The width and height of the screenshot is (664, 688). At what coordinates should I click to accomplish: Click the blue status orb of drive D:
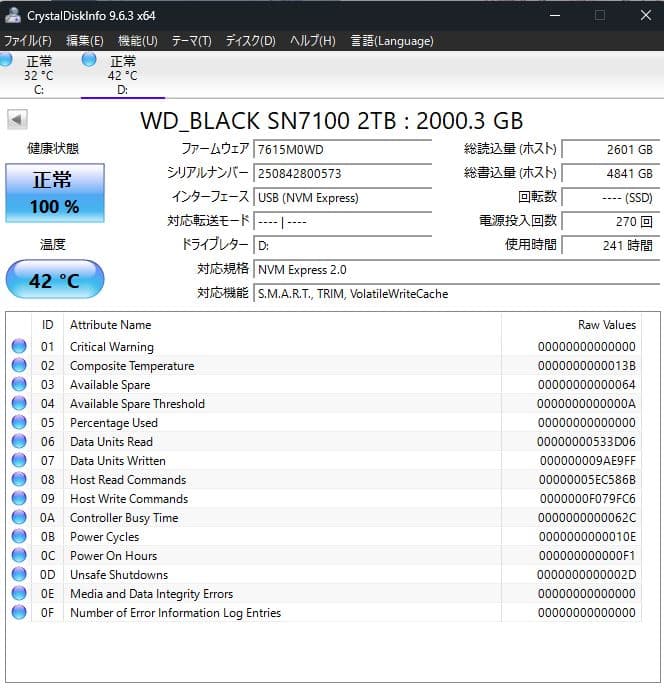89,59
